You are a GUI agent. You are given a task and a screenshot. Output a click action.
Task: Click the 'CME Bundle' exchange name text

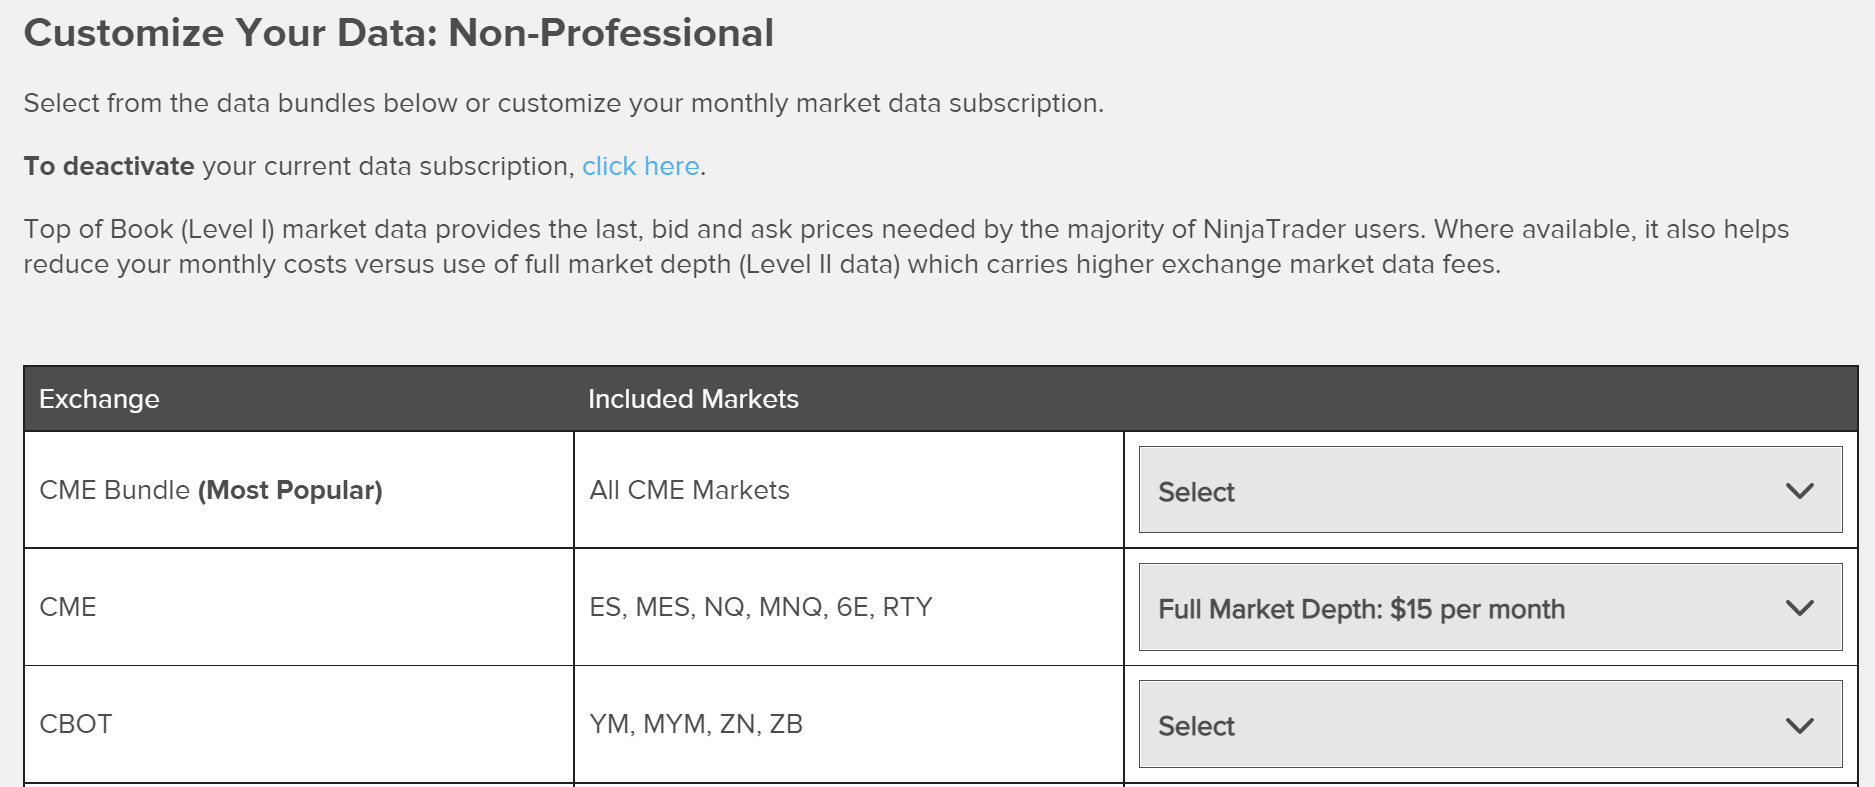114,490
